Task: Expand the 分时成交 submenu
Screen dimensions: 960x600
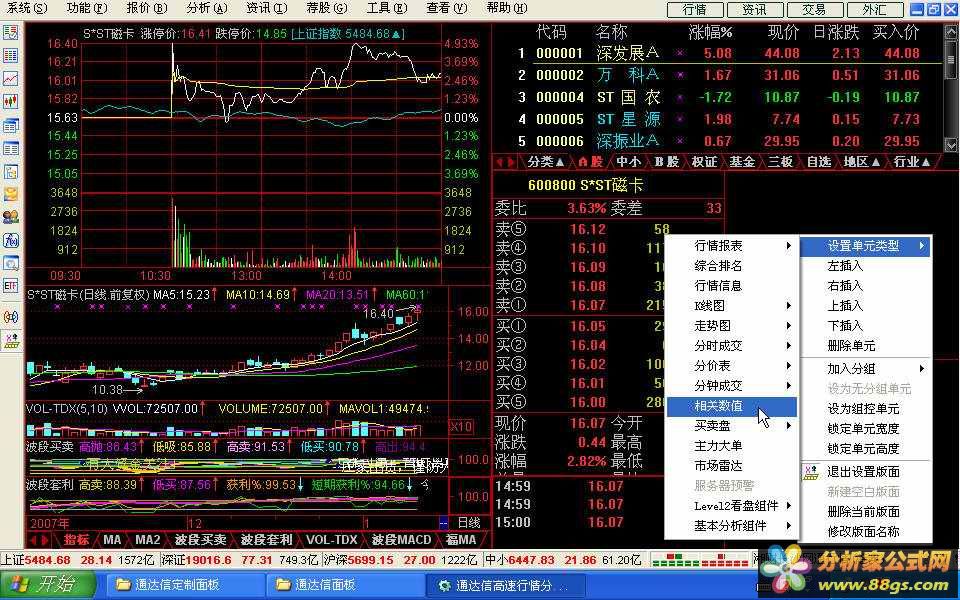Action: click(x=732, y=346)
